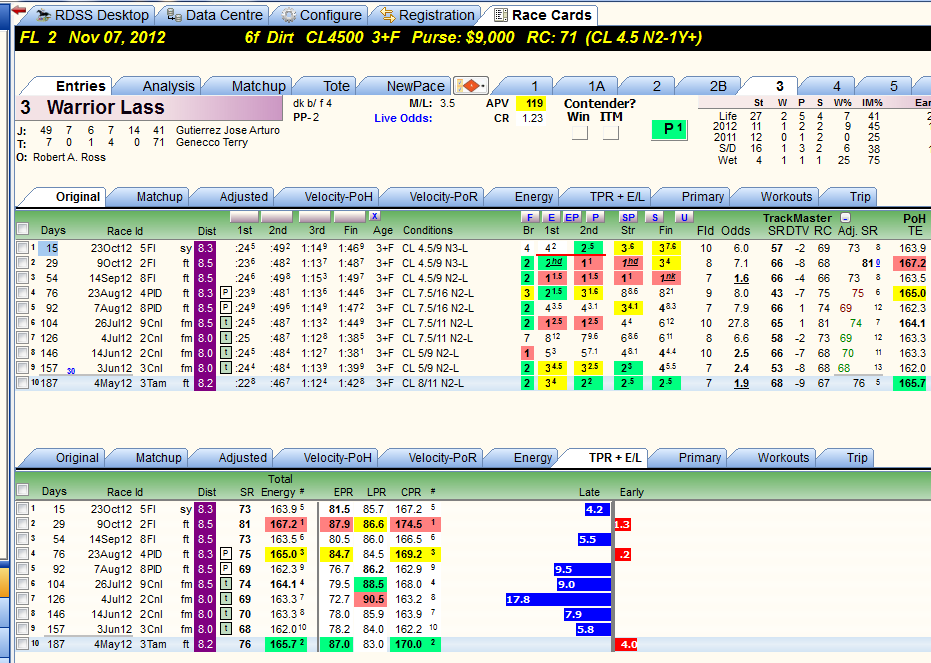Click the P icon on 7Aug12 upper row
Image resolution: width=931 pixels, height=663 pixels.
[226, 308]
